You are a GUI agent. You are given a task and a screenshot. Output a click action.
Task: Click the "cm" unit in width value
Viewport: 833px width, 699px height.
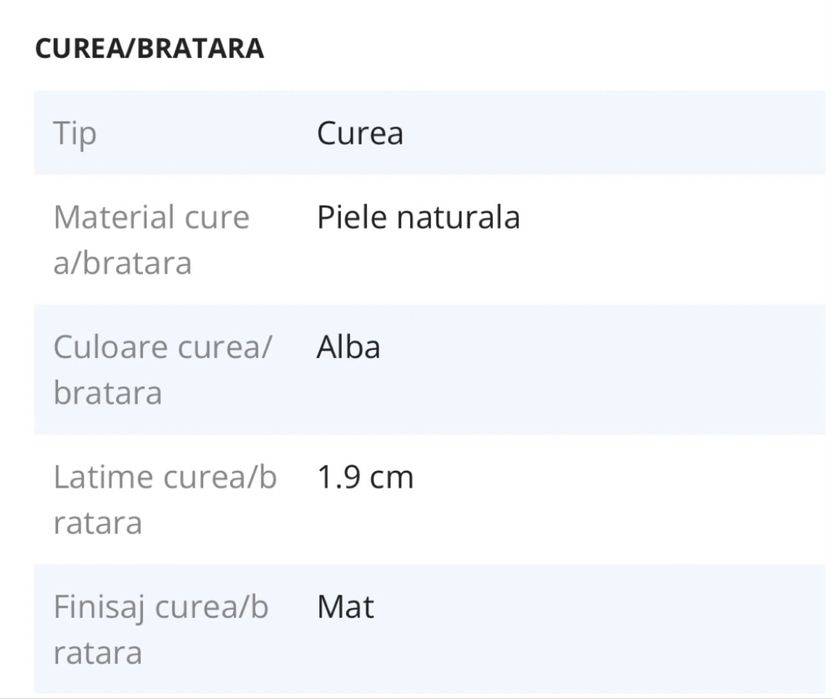click(391, 477)
